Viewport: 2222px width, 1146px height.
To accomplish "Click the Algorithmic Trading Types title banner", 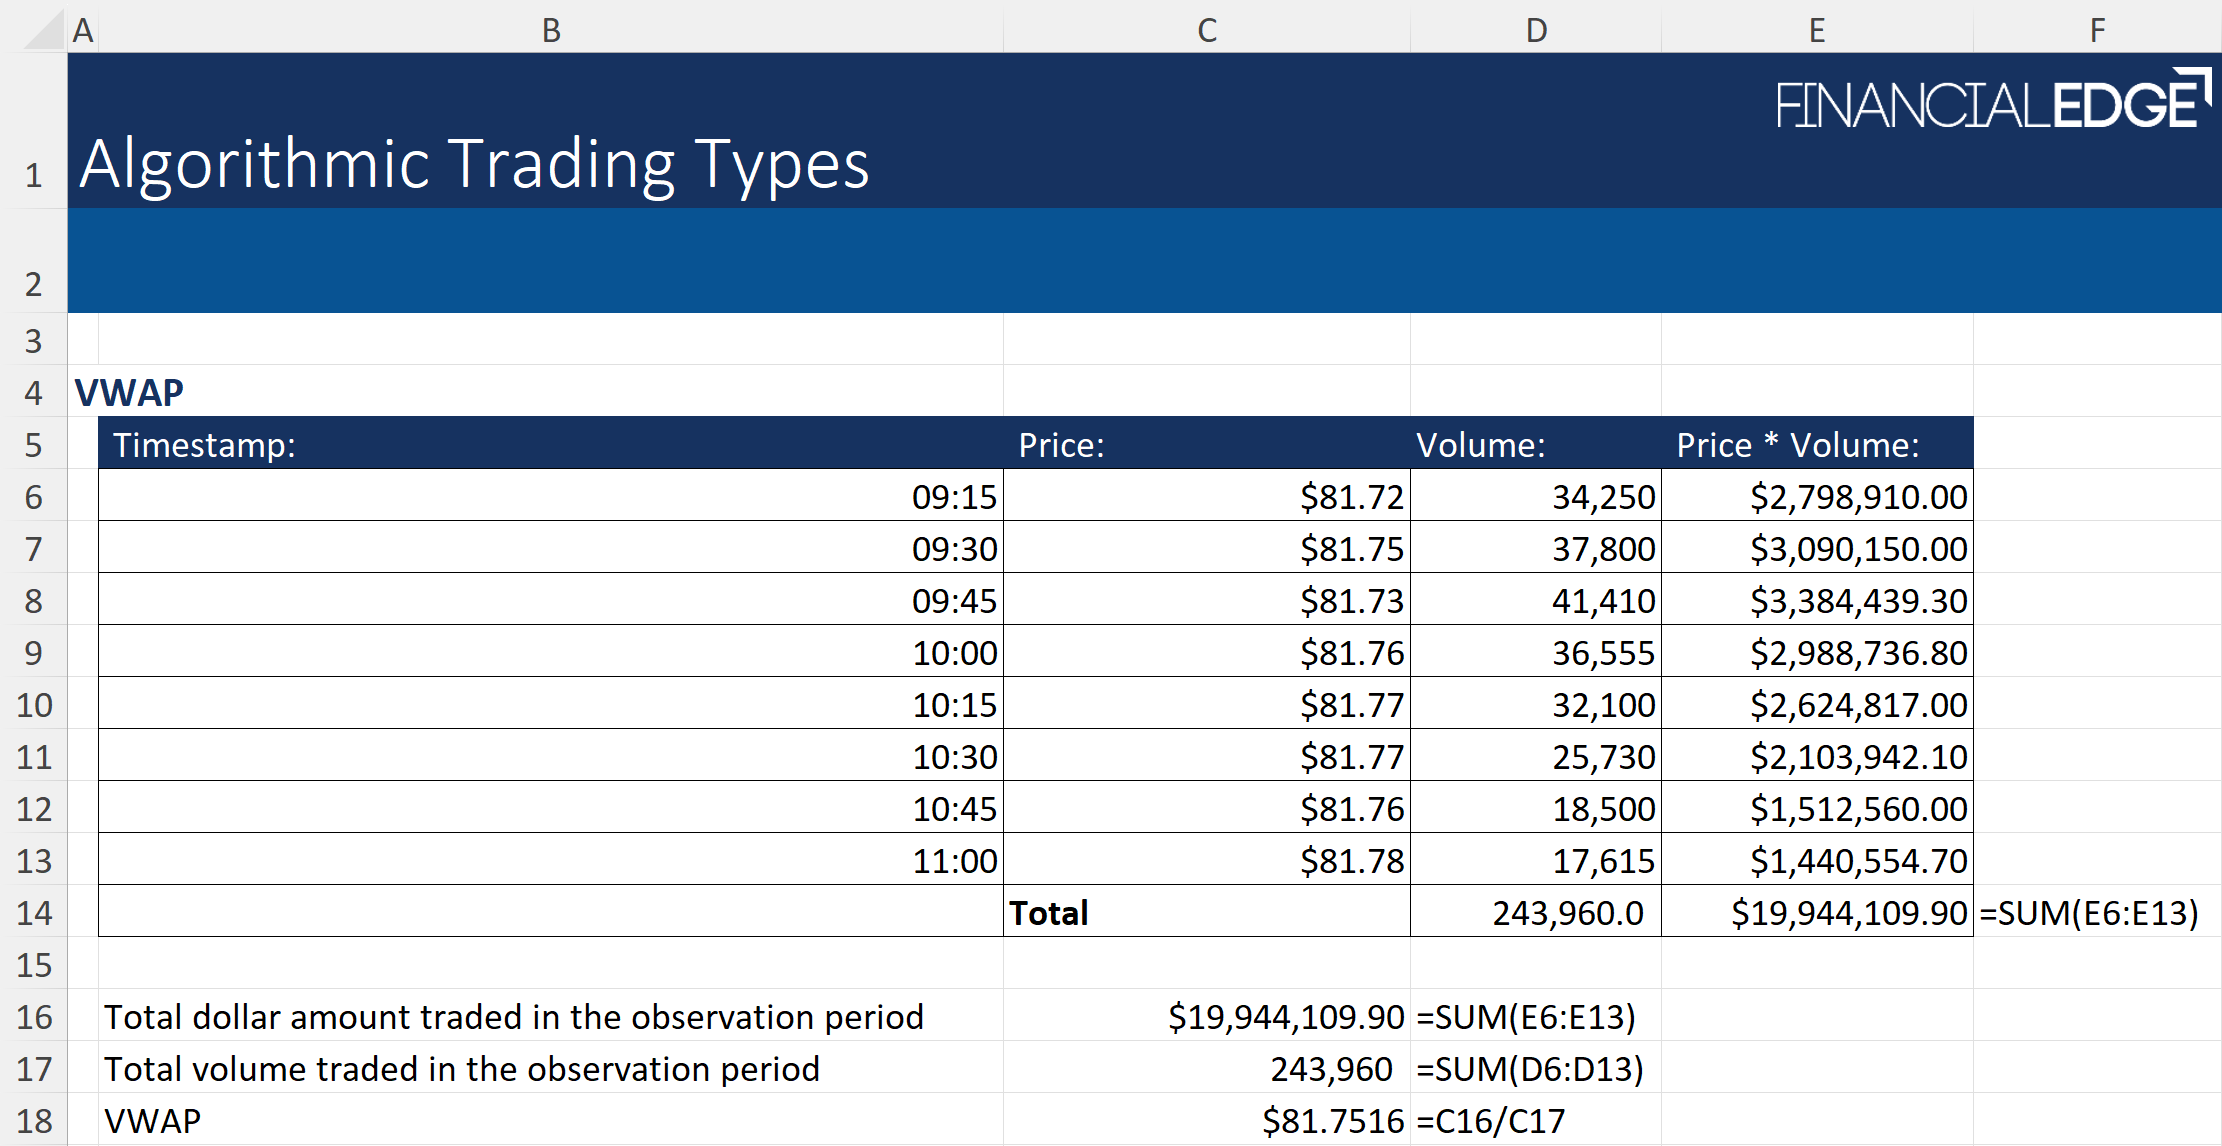I will (x=474, y=165).
